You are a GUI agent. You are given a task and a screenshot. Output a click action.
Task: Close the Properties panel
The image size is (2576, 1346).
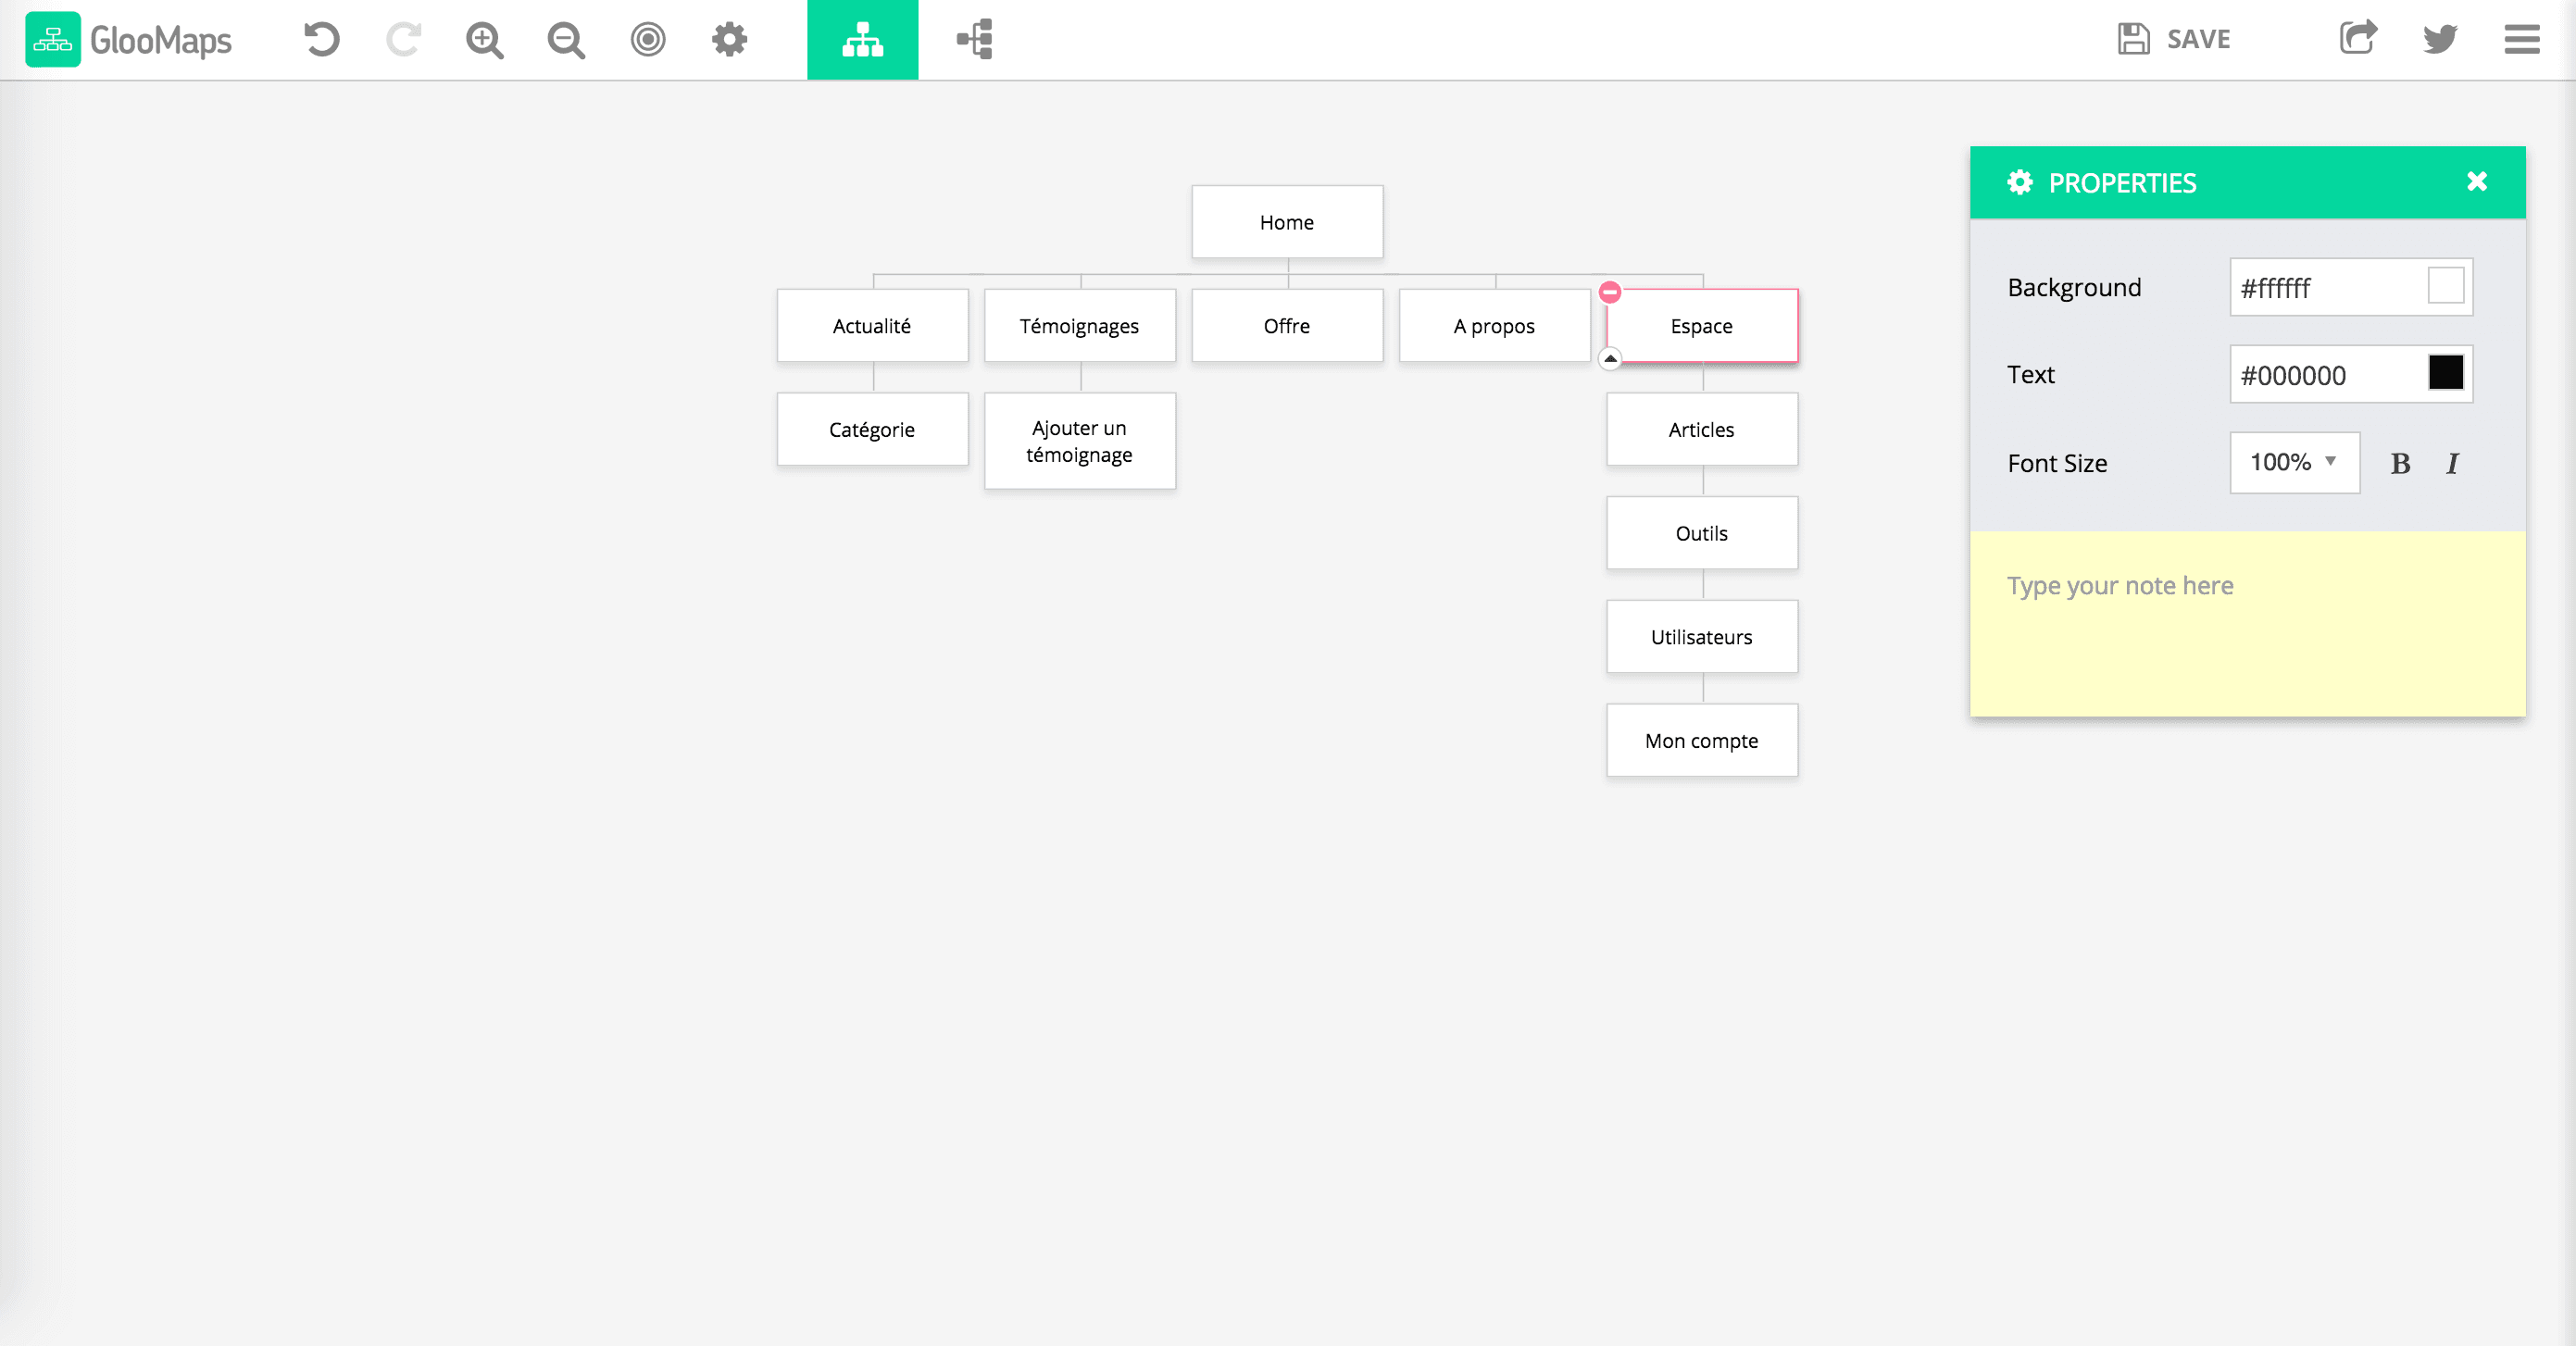coord(2476,181)
